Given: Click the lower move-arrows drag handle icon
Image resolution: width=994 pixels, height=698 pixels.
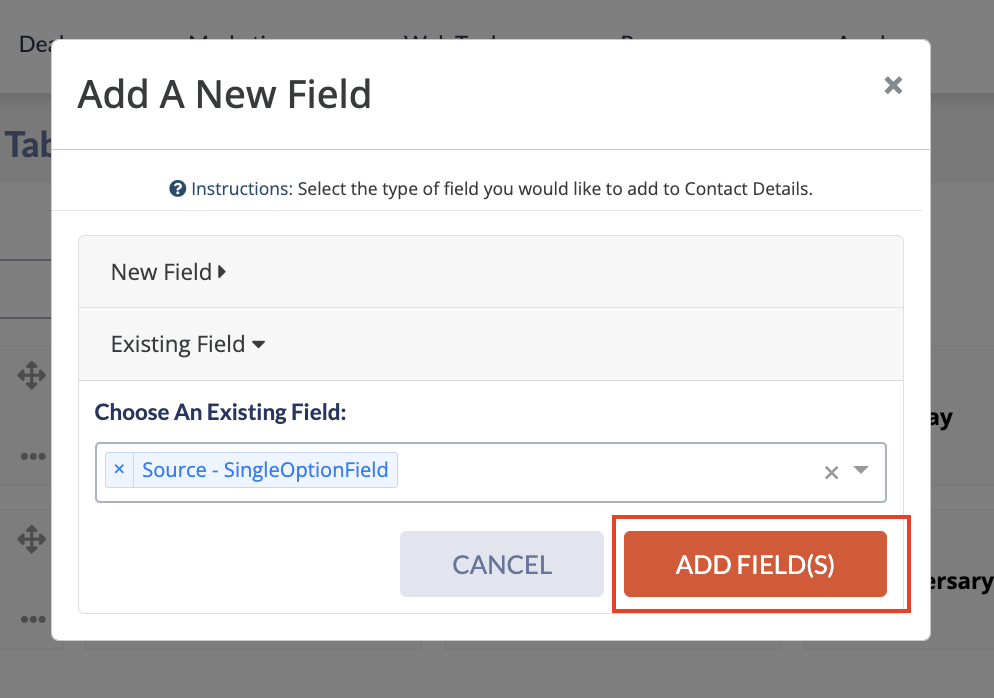Looking at the screenshot, I should pyautogui.click(x=32, y=539).
